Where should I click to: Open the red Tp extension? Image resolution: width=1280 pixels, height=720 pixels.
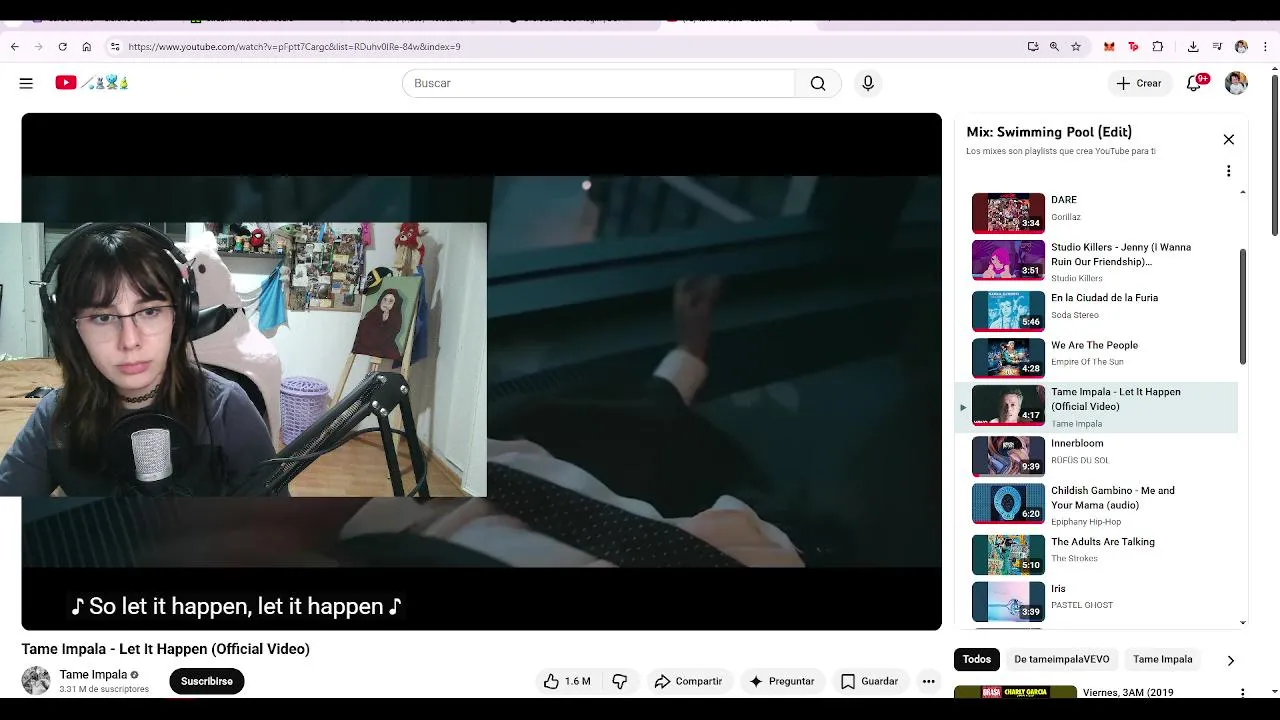tap(1133, 46)
